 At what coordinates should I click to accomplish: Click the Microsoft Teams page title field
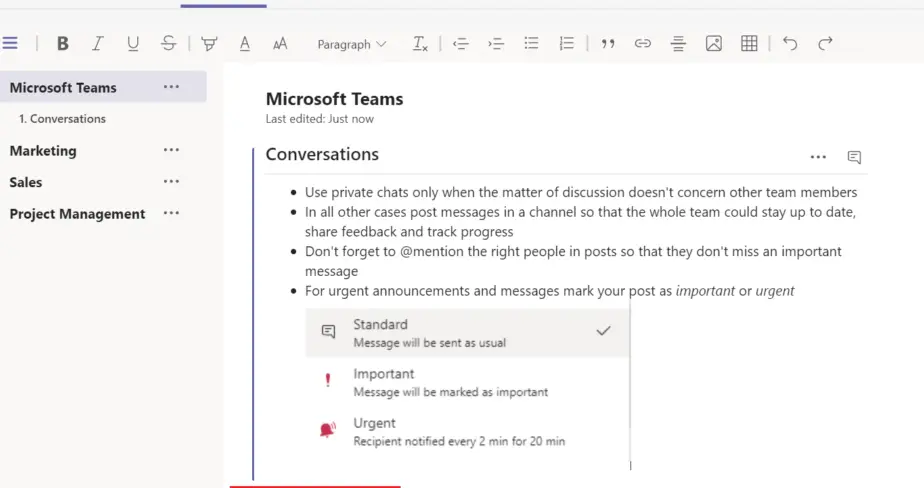click(334, 99)
